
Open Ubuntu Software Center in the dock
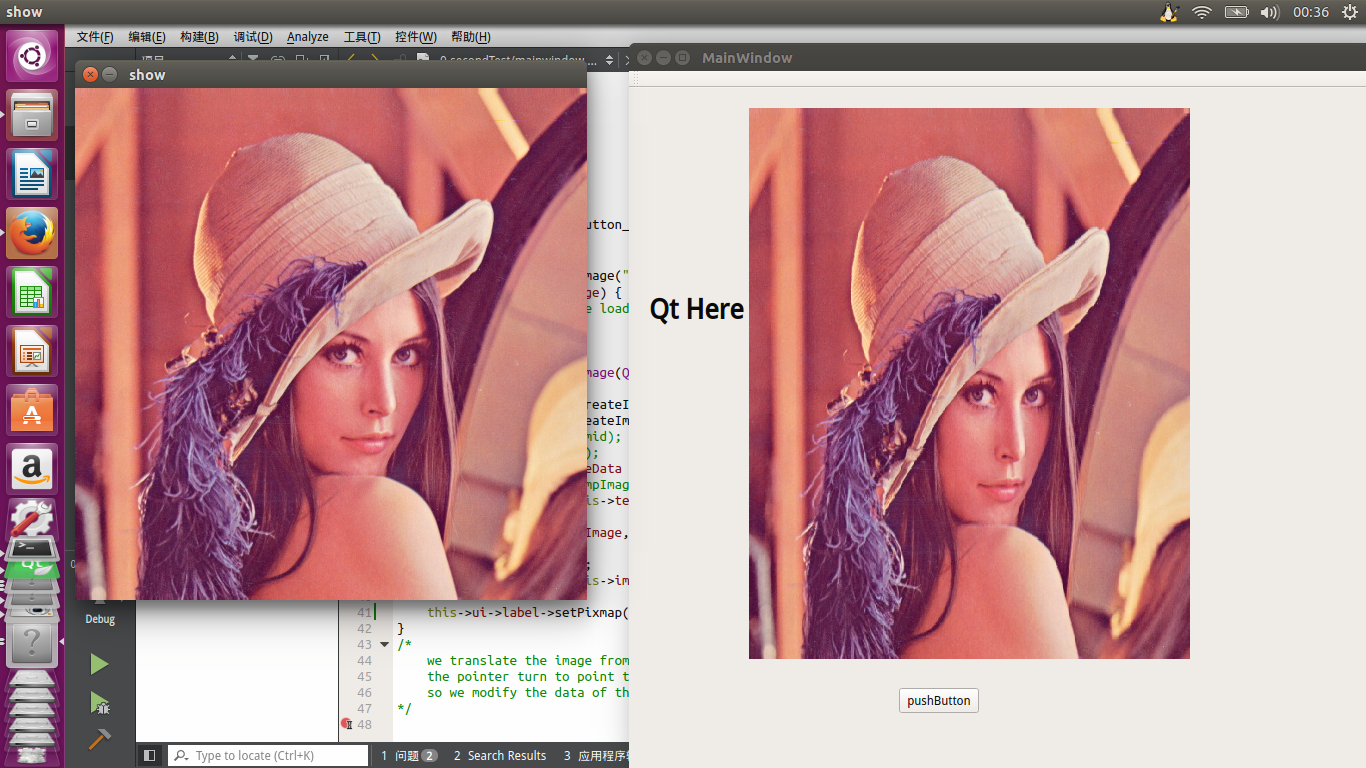tap(32, 410)
